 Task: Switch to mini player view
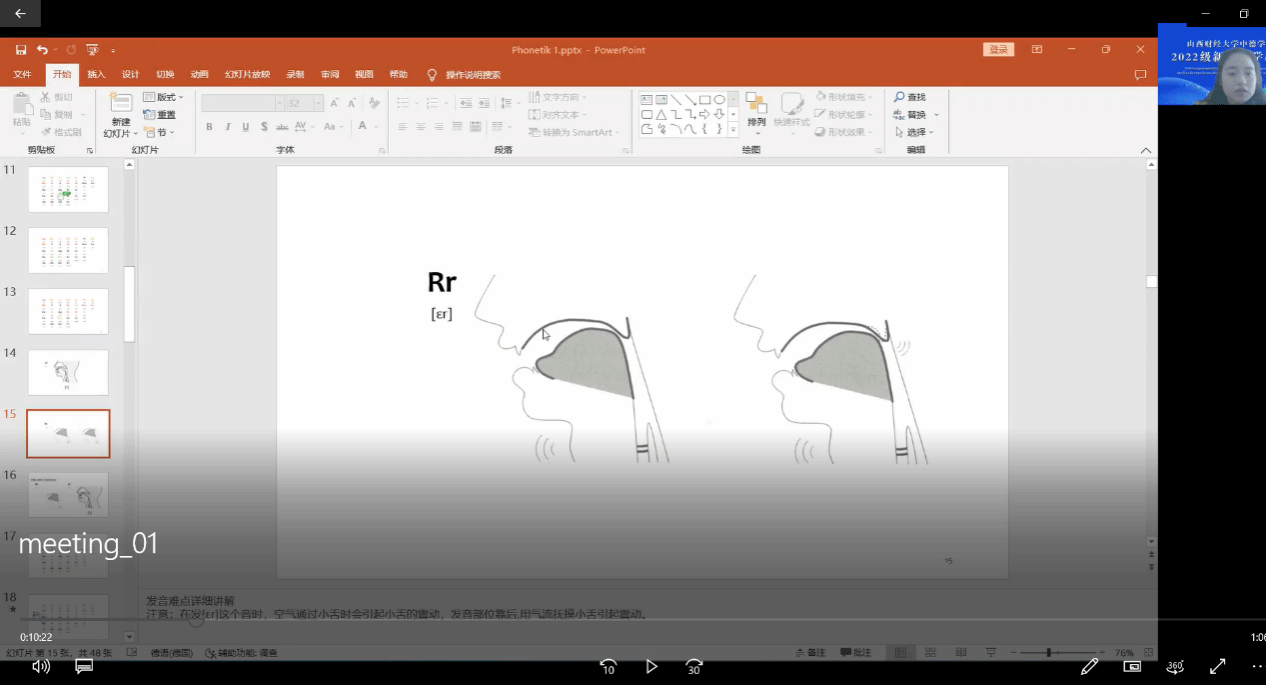tap(1132, 666)
